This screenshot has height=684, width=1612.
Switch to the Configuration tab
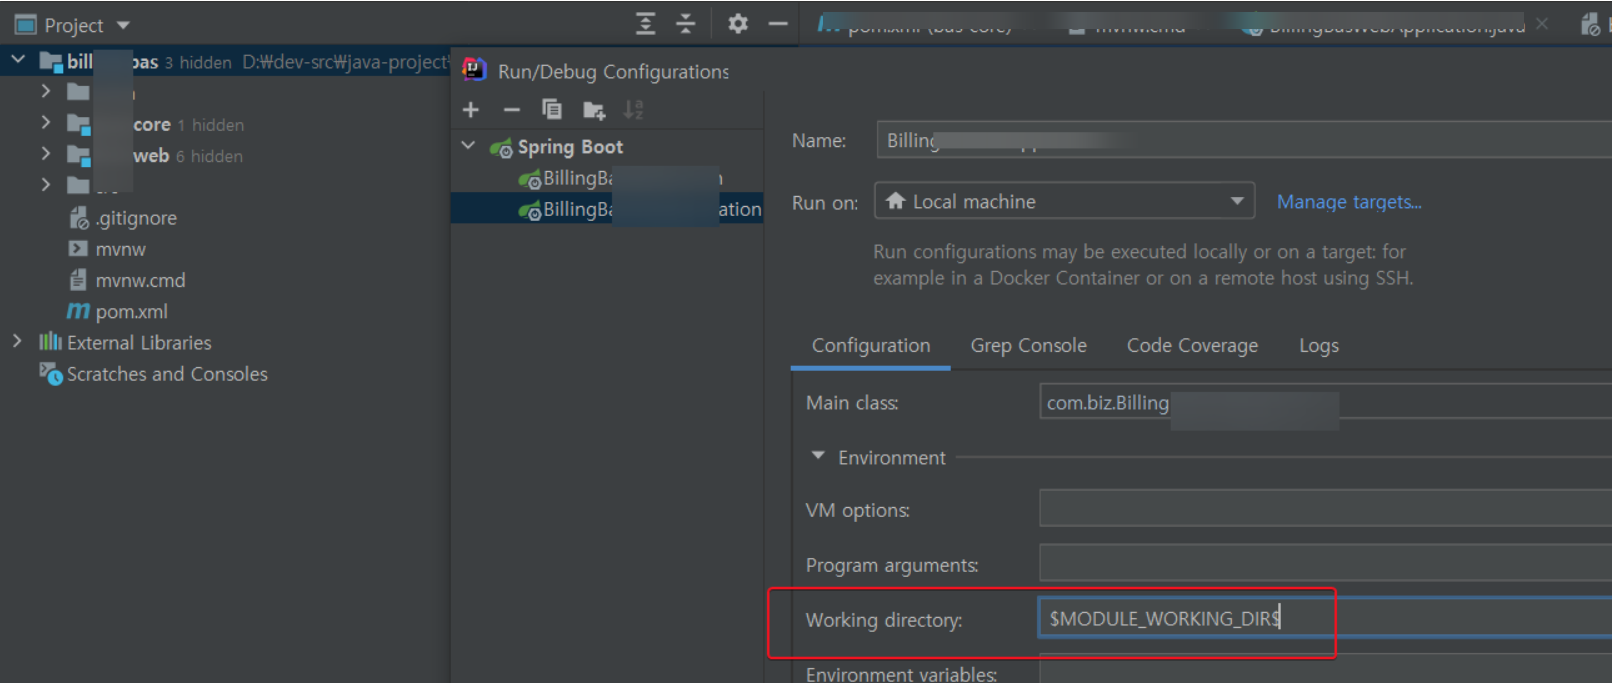[x=871, y=345]
